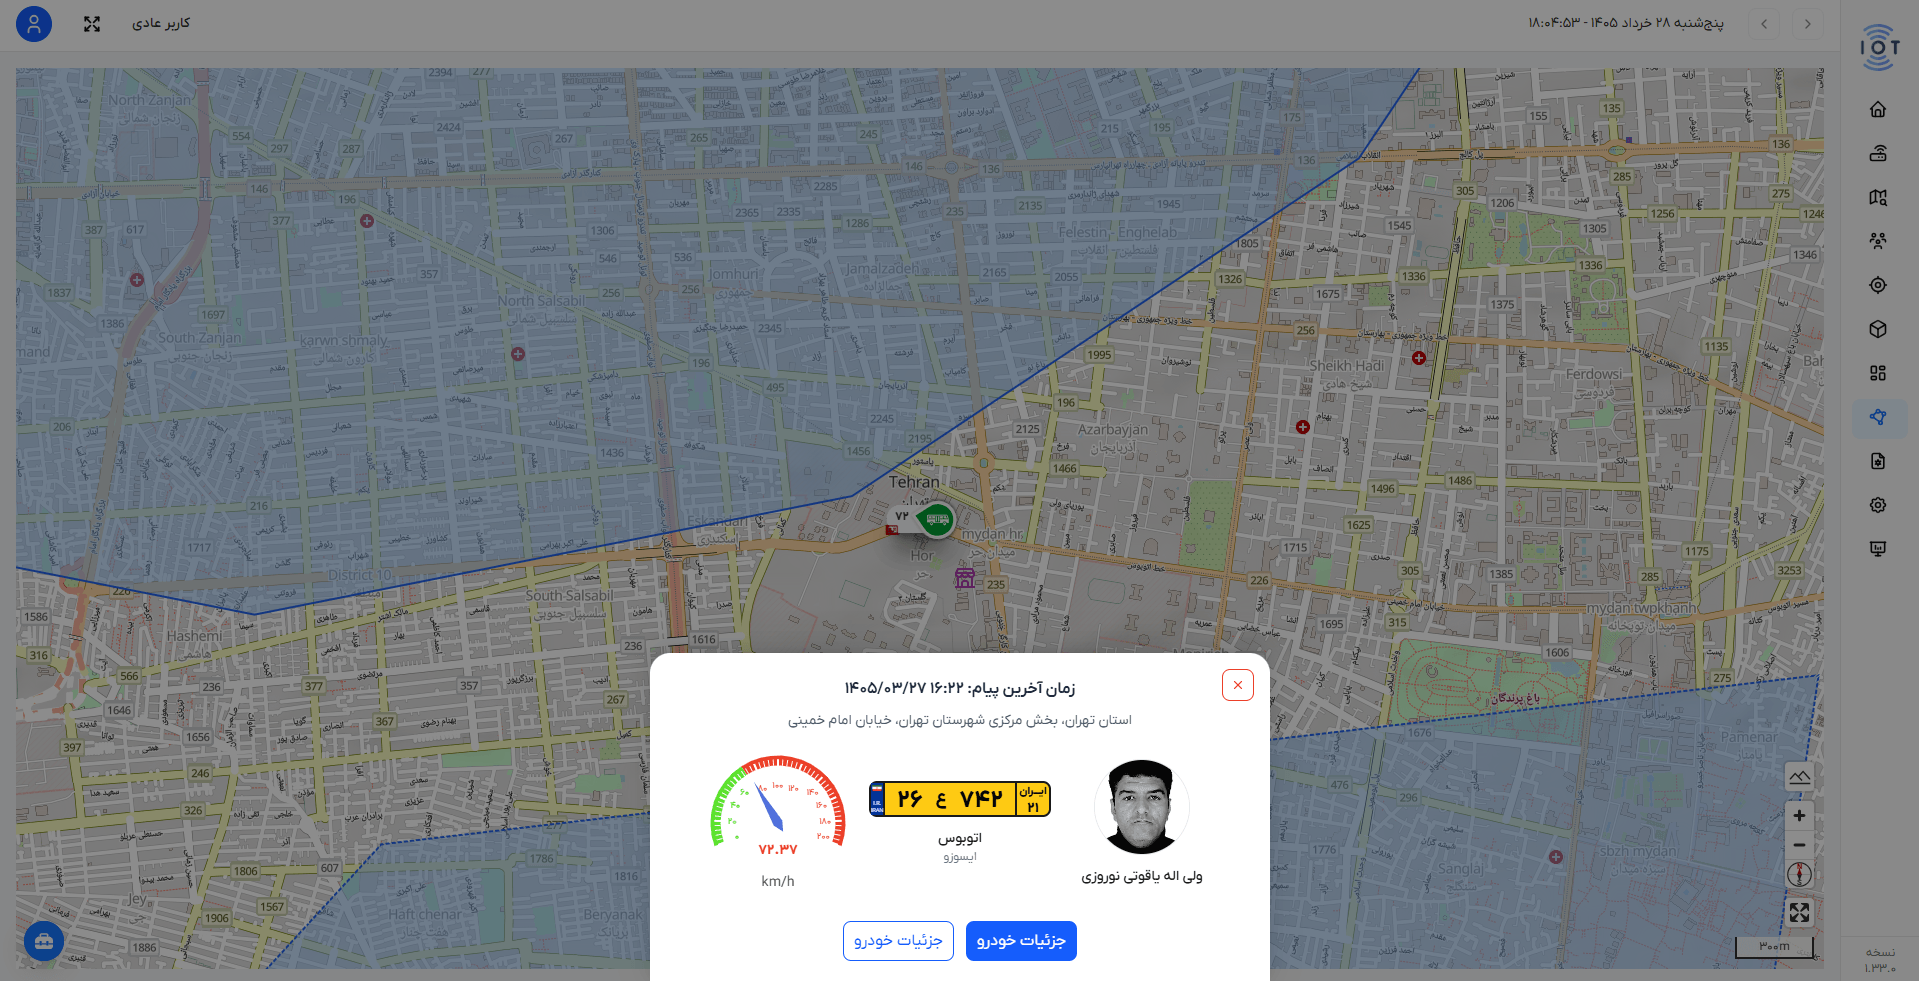Click the purple shop marker on map
The image size is (1919, 981).
click(965, 578)
